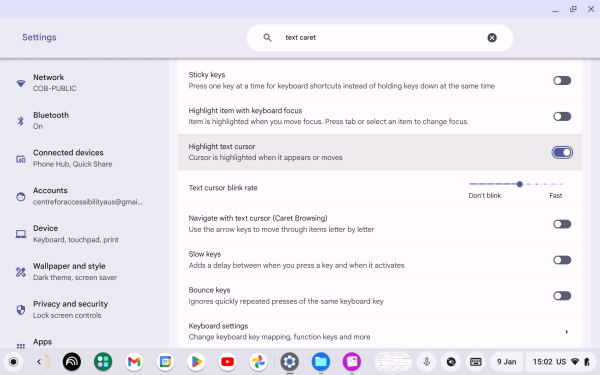Open the 9 Jan date calendar button

pyautogui.click(x=506, y=362)
